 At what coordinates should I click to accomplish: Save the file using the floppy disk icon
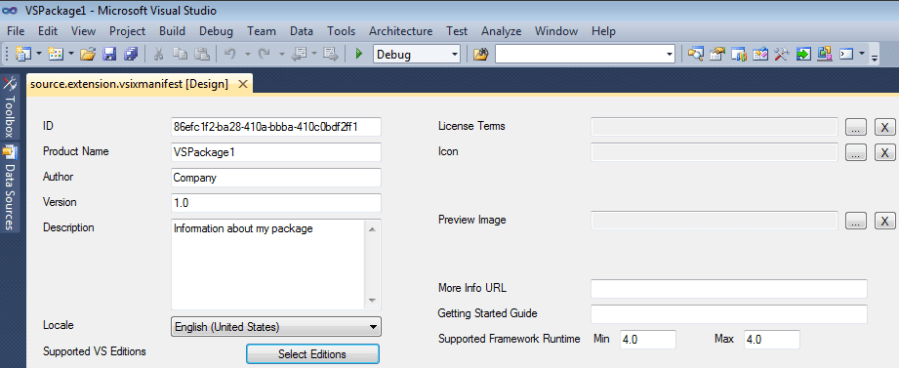109,54
